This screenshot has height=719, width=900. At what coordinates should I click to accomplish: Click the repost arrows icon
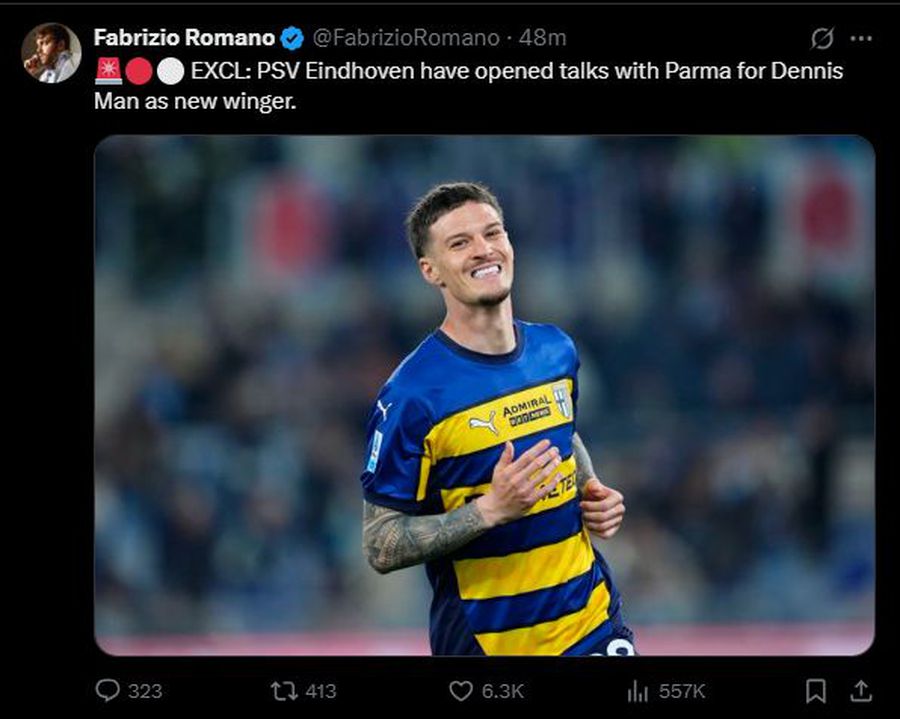point(284,689)
